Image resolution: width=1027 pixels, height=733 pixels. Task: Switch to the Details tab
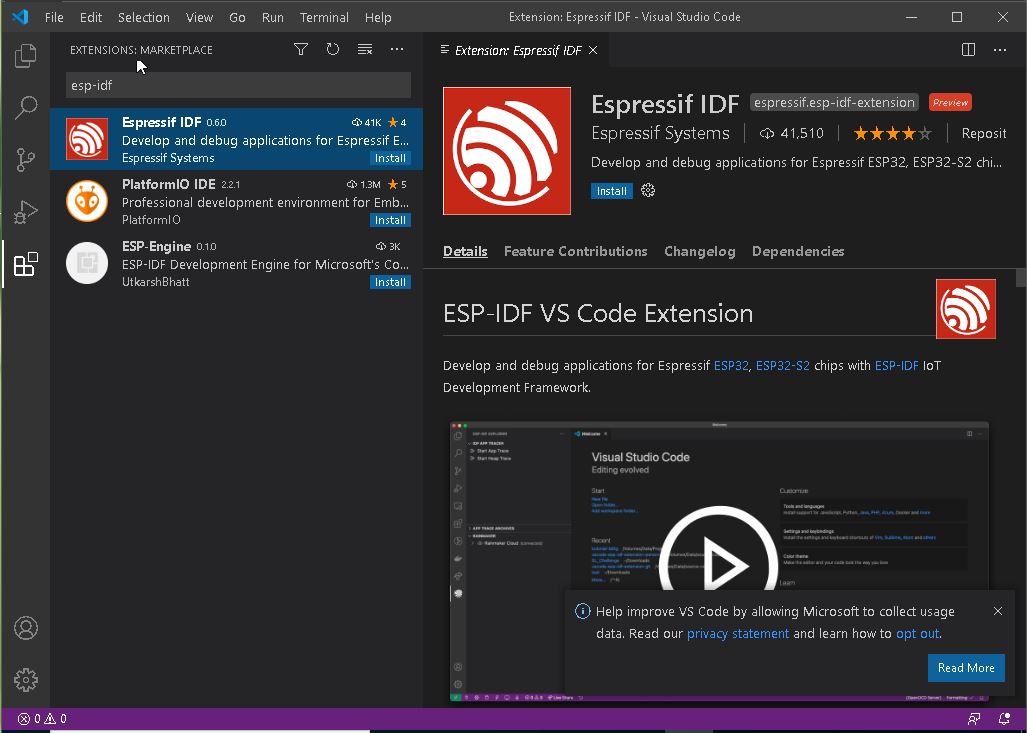coord(465,251)
